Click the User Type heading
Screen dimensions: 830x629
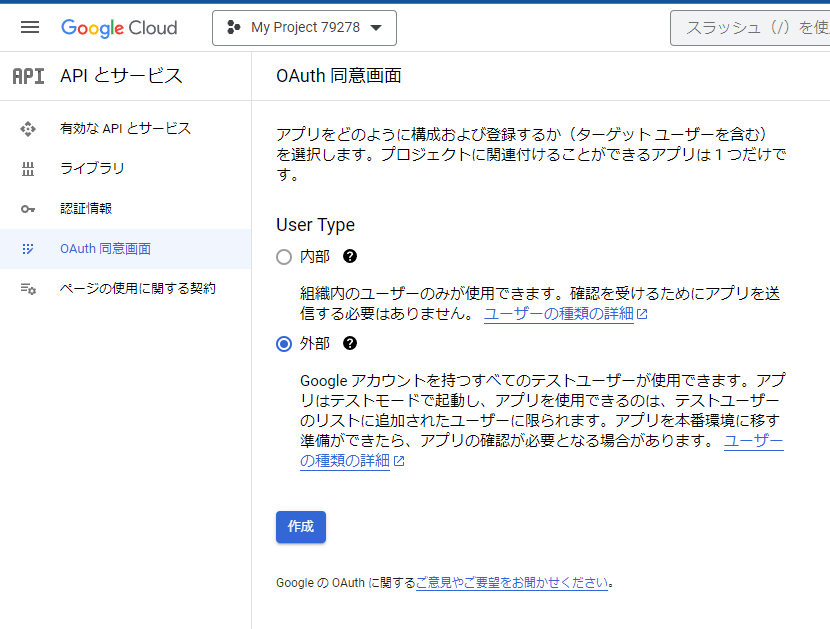pyautogui.click(x=315, y=225)
